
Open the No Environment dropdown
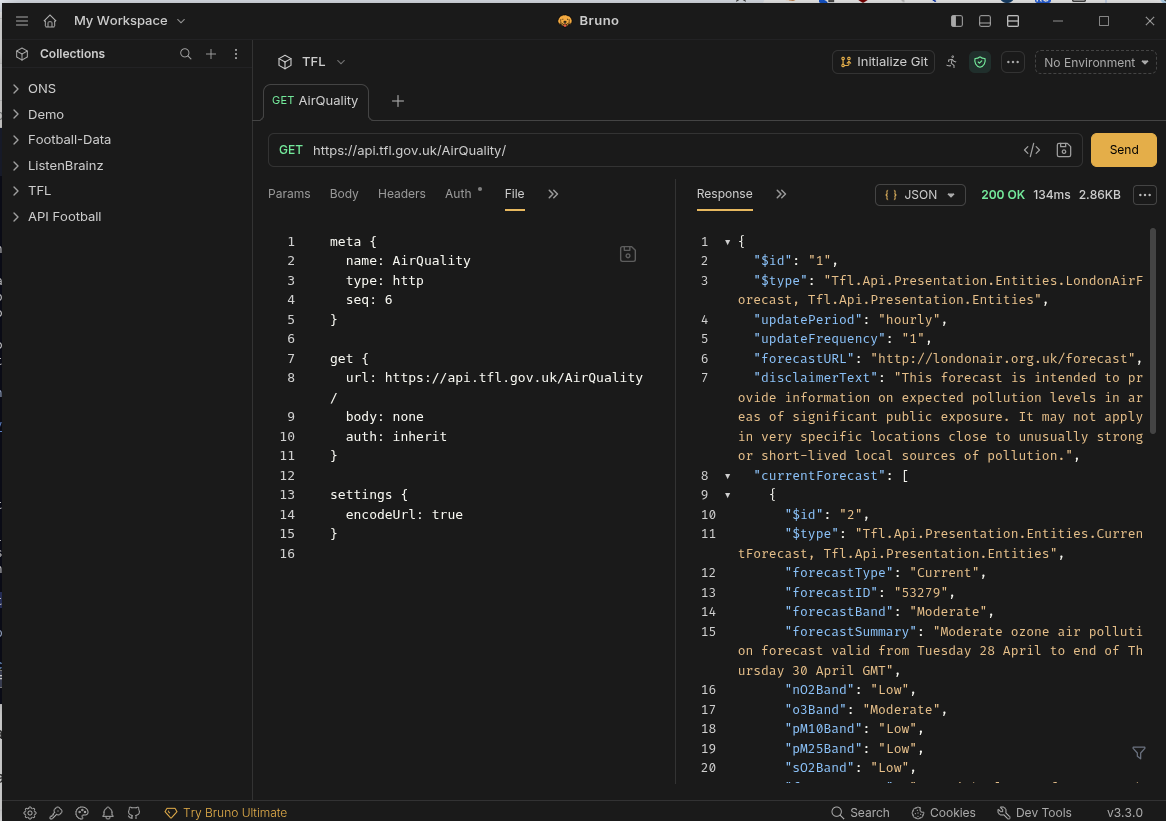(x=1095, y=62)
